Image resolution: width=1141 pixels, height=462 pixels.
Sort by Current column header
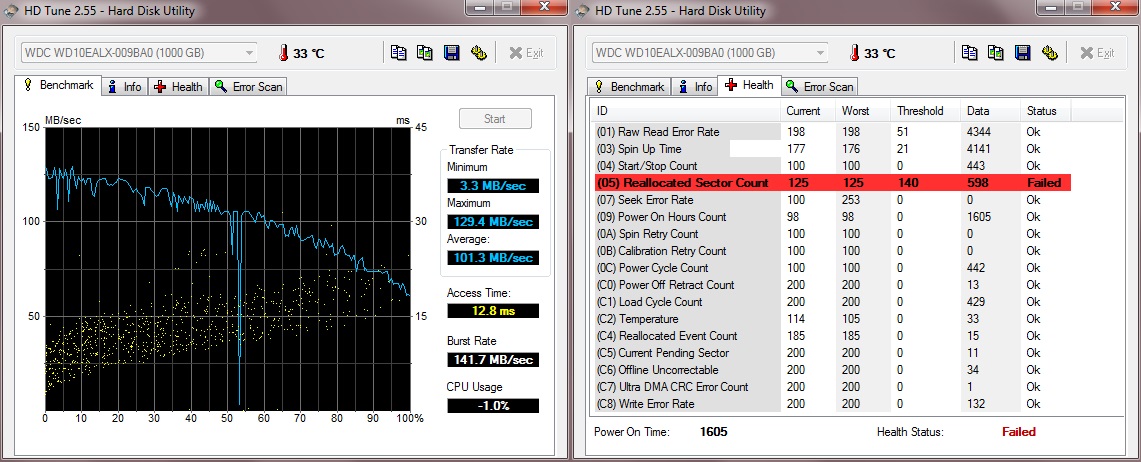[808, 111]
